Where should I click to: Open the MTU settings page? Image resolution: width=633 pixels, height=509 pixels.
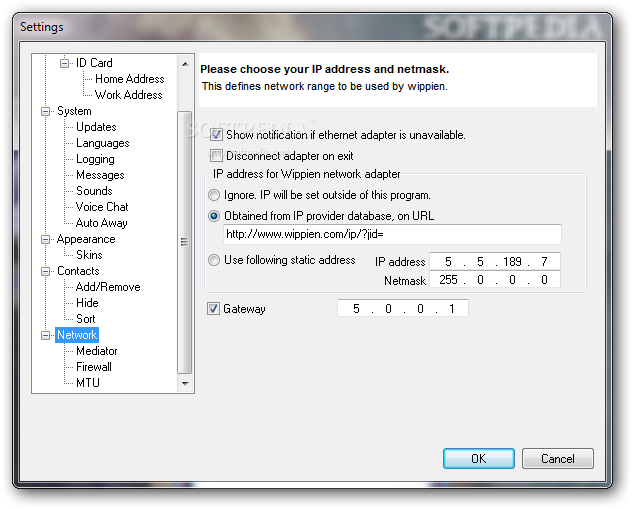tap(88, 383)
